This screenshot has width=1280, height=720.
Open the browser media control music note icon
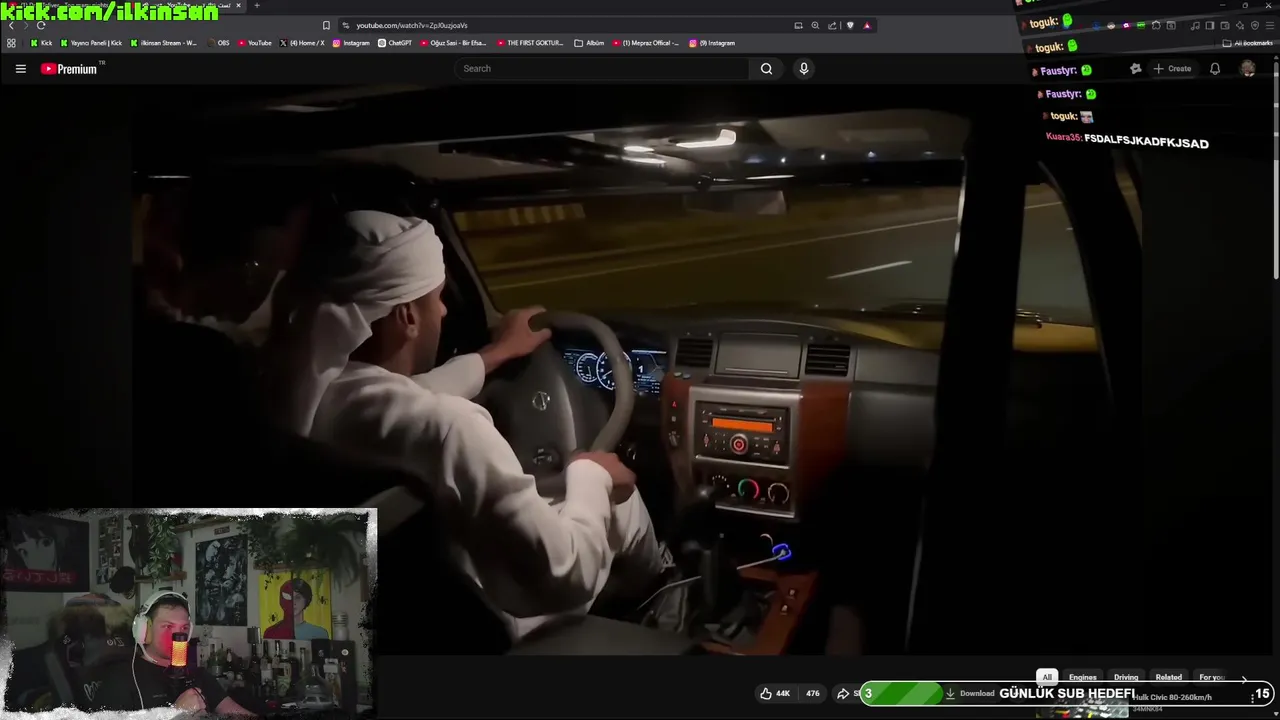(x=1195, y=25)
